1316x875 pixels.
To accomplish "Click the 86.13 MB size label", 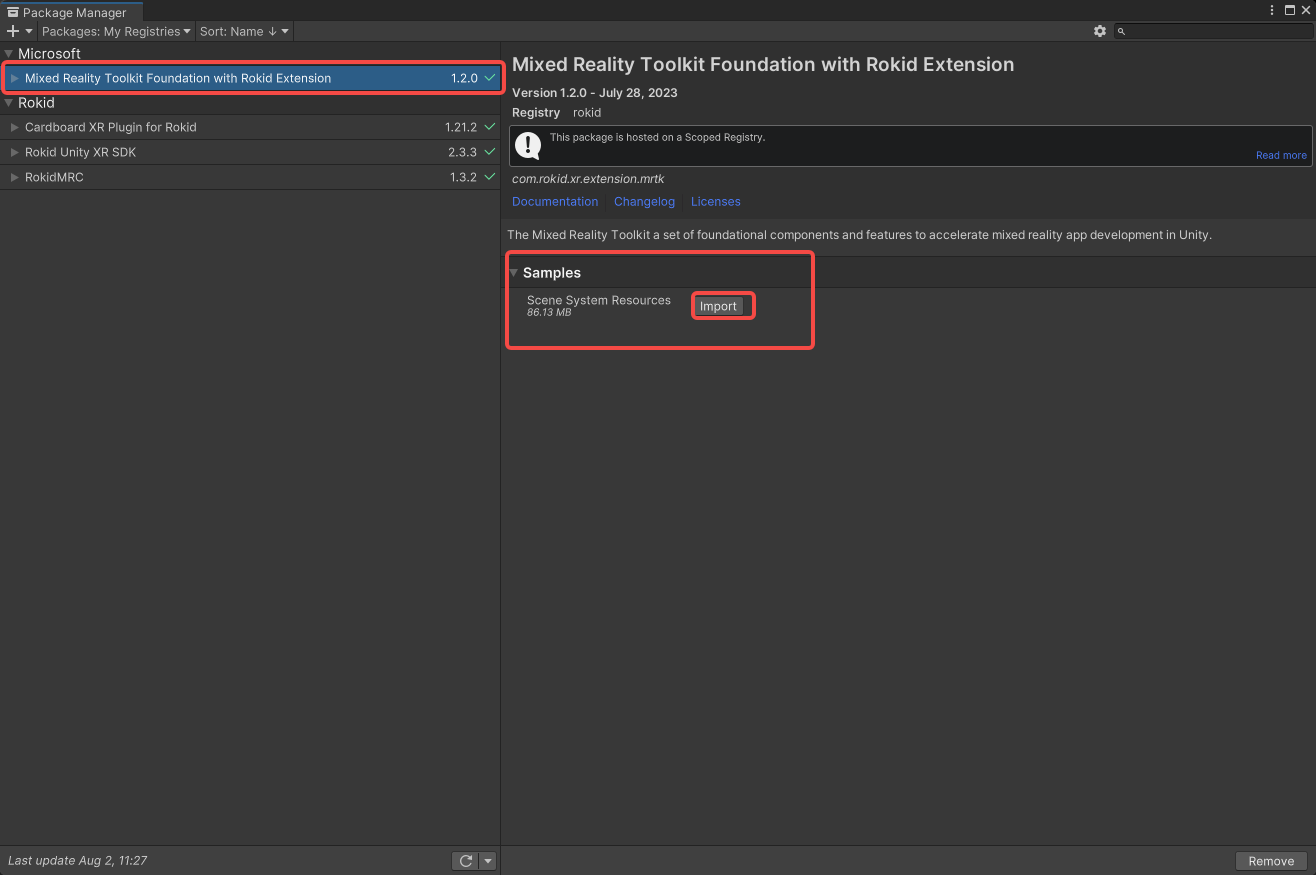I will pos(549,313).
